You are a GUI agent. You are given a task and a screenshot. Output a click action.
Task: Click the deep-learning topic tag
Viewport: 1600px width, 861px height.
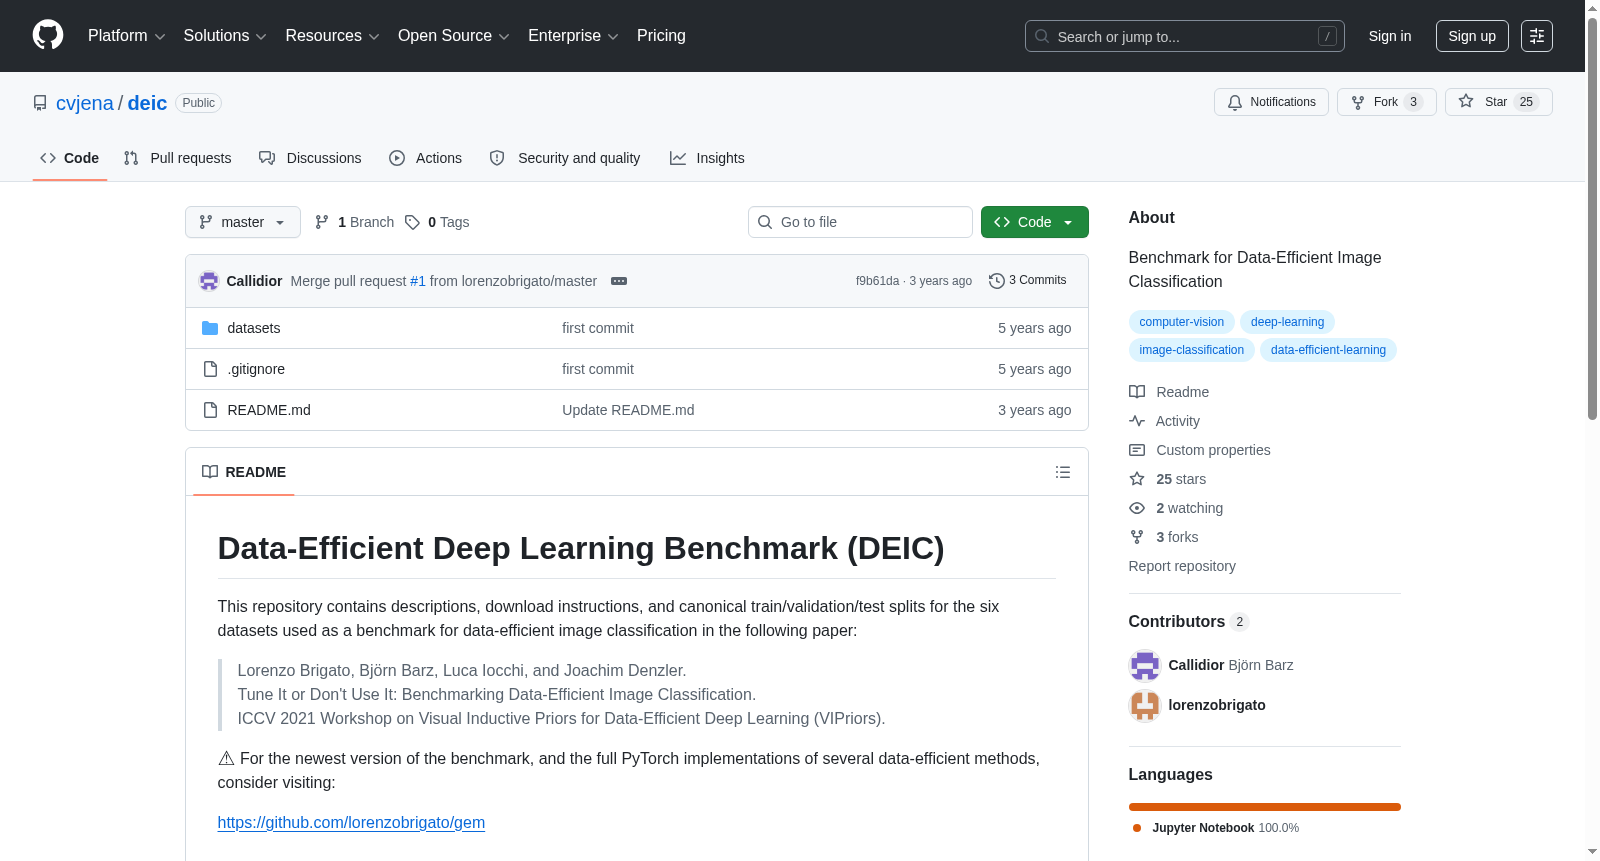1287,322
